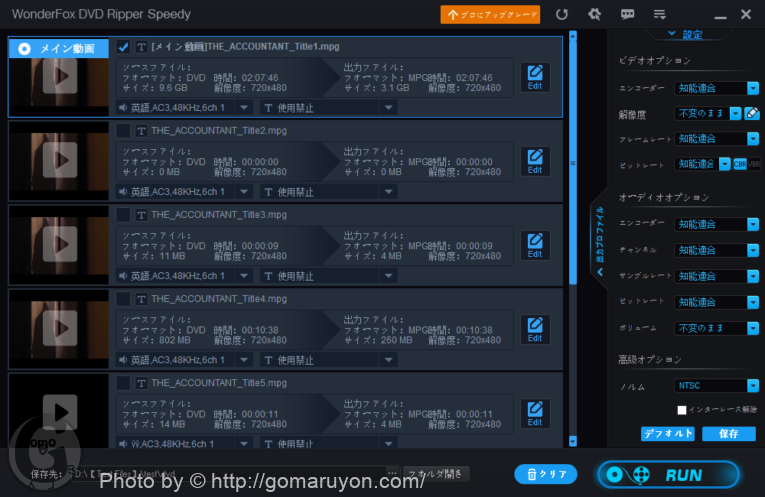Screen dimensions: 765x497
Task: Click Edit icon for THE_ACCOUNTANT_Title3.mpg
Action: tap(535, 245)
